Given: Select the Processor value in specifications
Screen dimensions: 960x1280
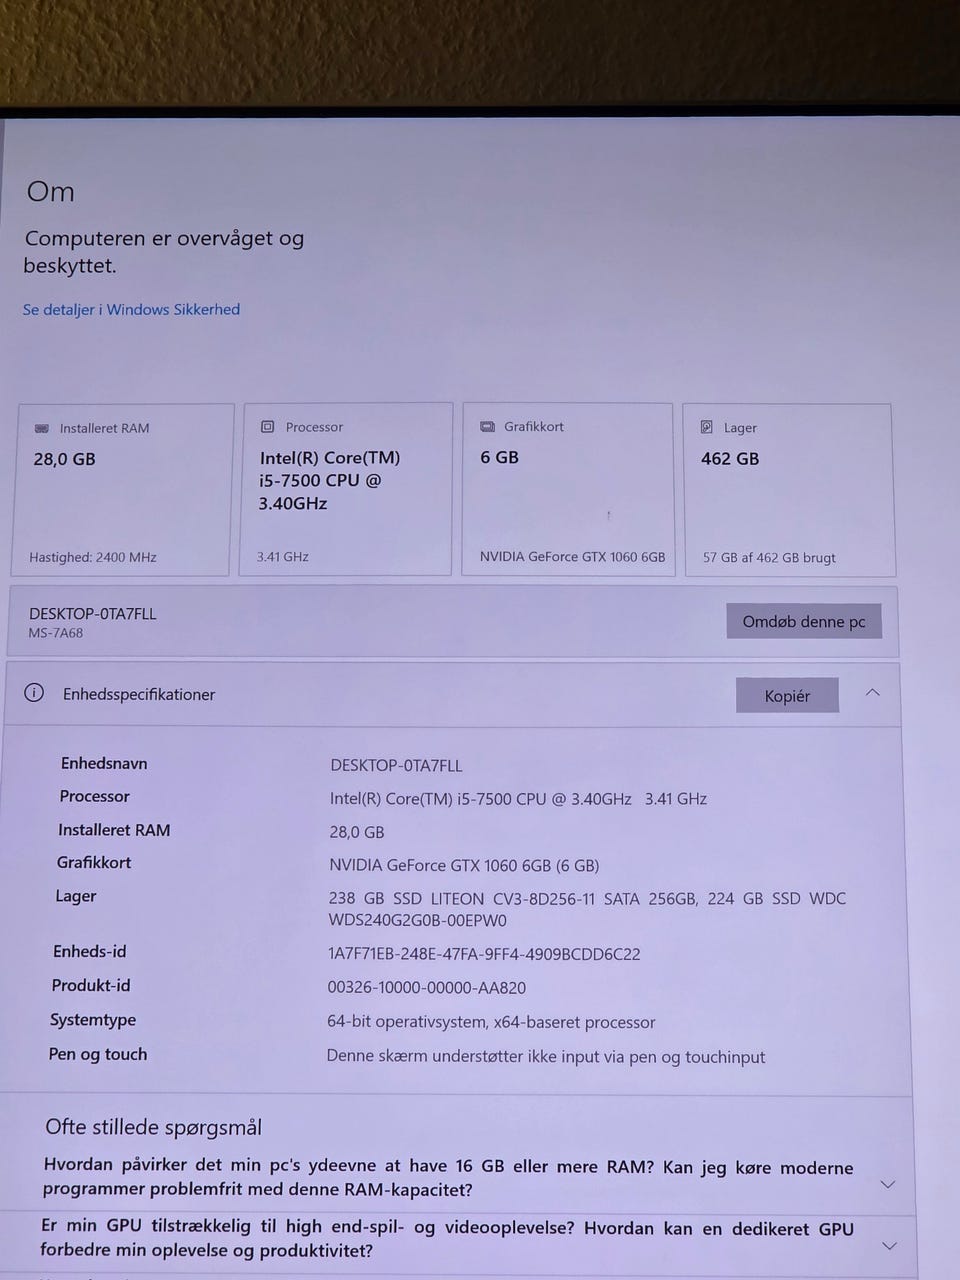Looking at the screenshot, I should pos(518,798).
